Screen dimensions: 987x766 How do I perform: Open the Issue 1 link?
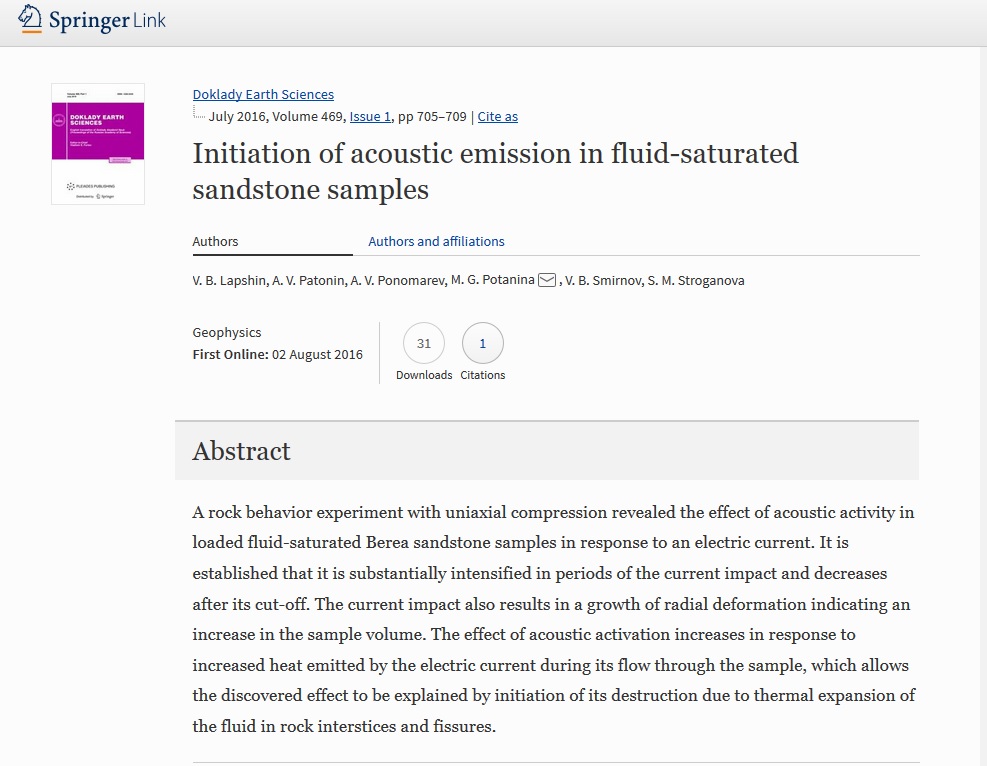[x=370, y=116]
